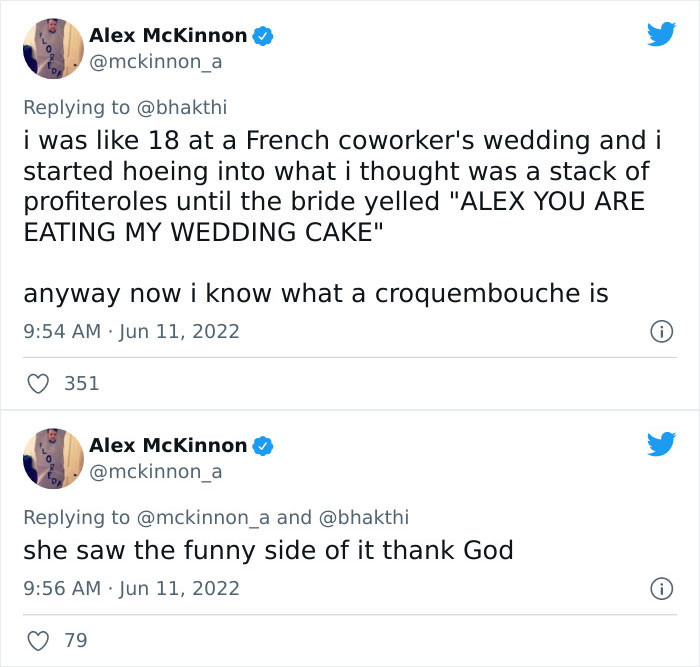Click the verified badge in the first tweet
This screenshot has height=667, width=700.
(x=263, y=36)
